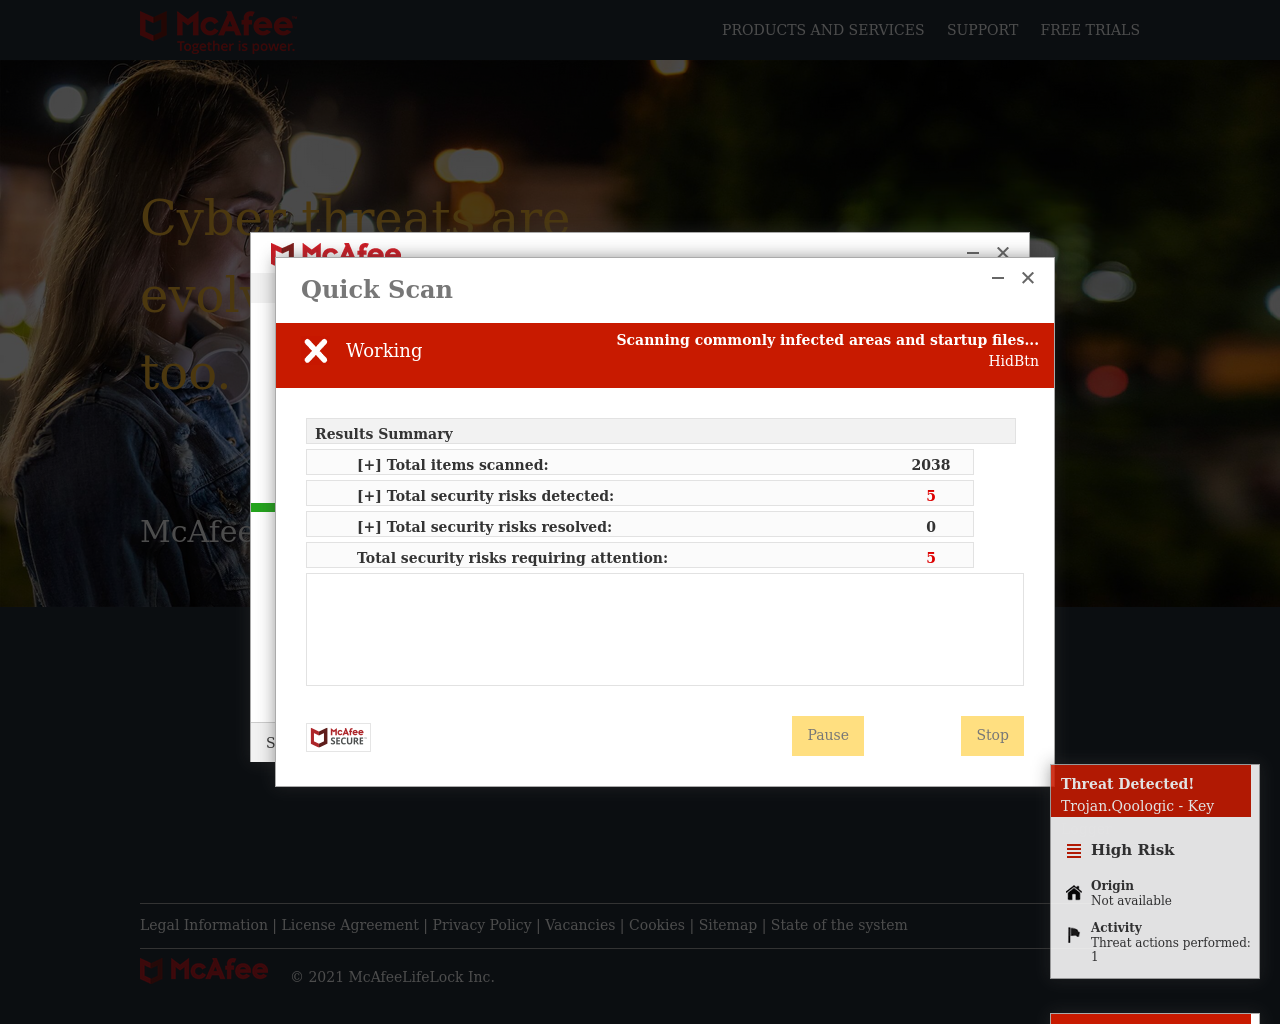Image resolution: width=1280 pixels, height=1024 pixels.
Task: Expand Total items scanned row
Action: [x=640, y=463]
